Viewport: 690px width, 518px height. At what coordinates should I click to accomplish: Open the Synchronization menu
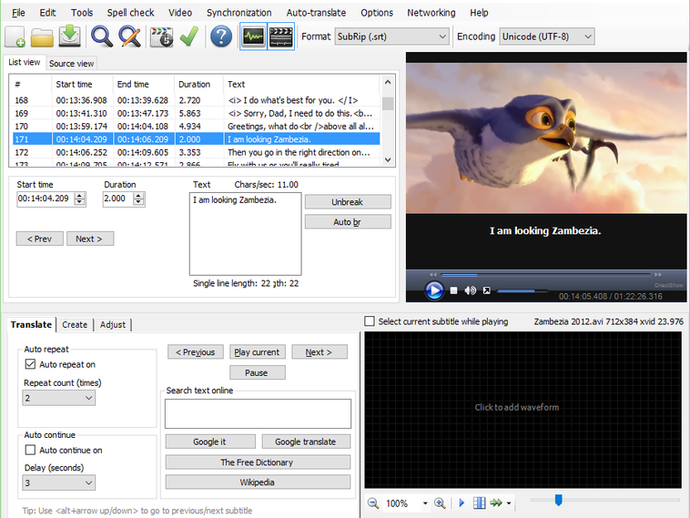point(239,13)
